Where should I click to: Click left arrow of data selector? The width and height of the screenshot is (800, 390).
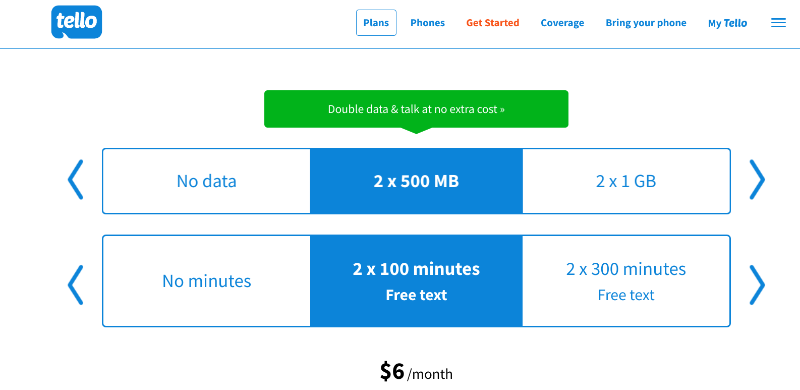(76, 180)
